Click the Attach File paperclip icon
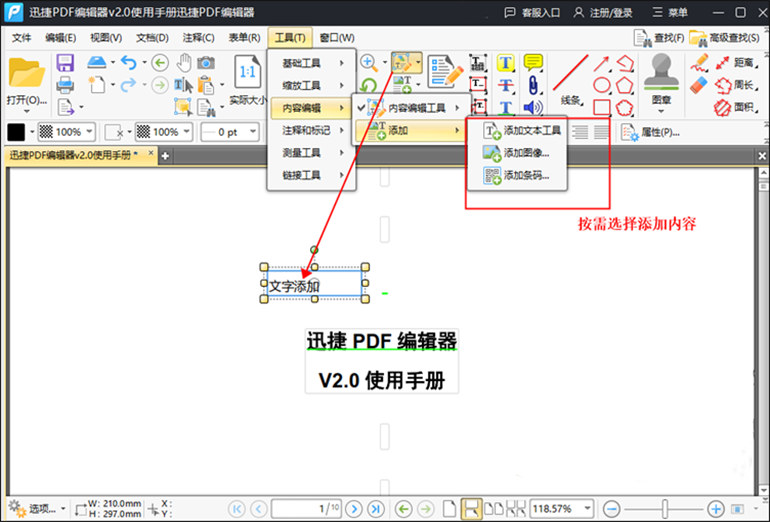This screenshot has height=522, width=770. [x=533, y=85]
